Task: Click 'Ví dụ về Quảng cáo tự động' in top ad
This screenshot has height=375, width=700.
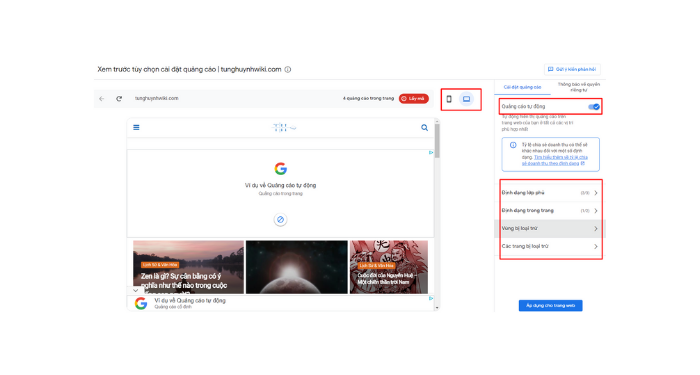Action: point(280,185)
